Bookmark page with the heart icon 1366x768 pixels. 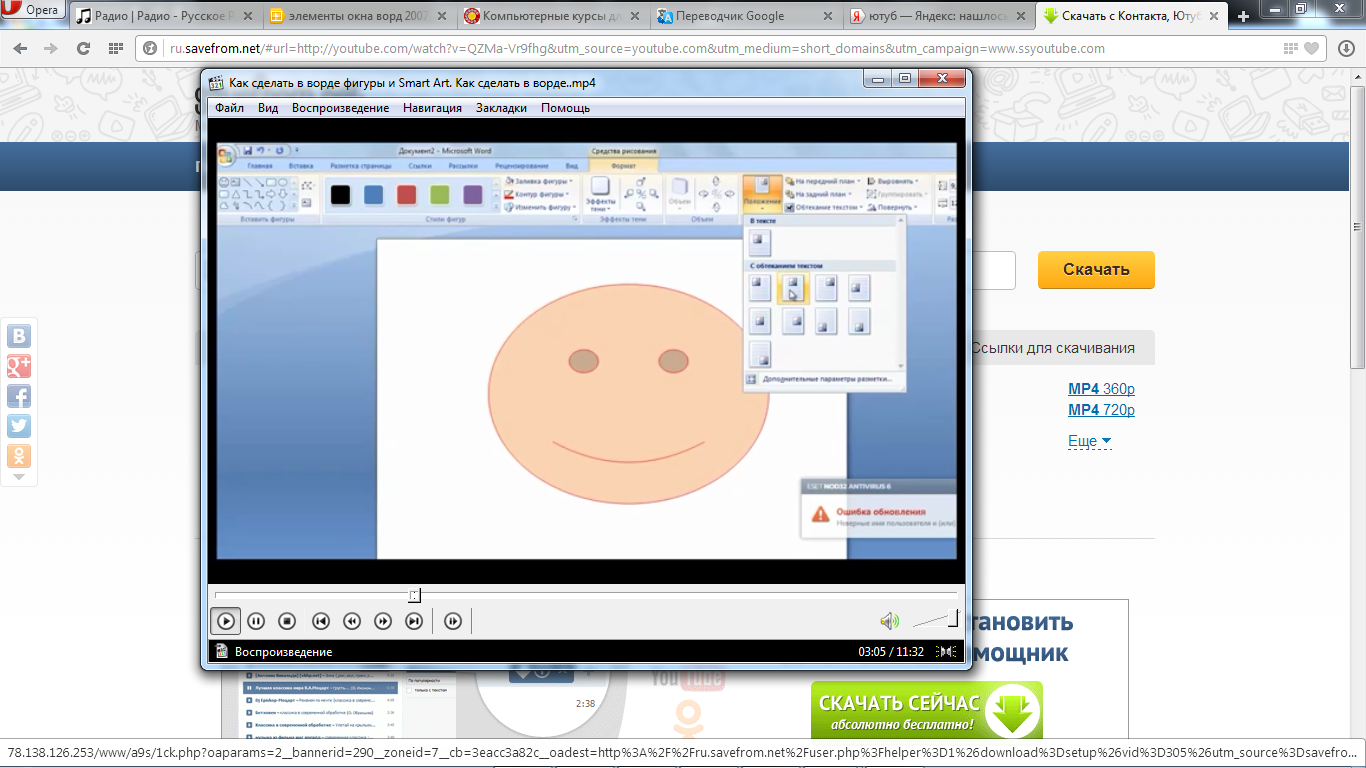point(1310,48)
